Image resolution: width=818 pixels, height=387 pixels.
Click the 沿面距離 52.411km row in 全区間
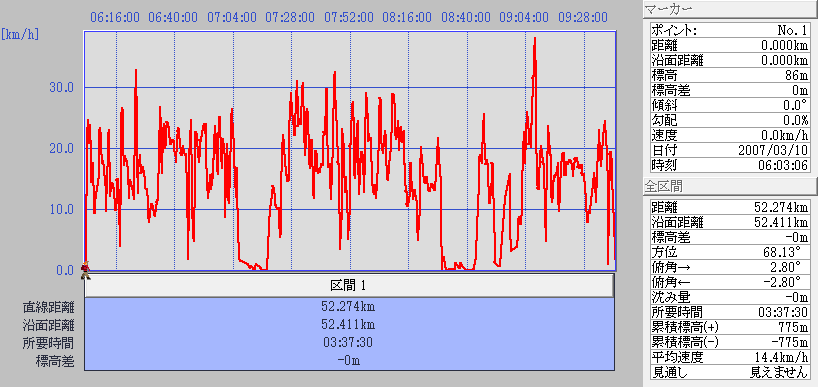pos(730,222)
